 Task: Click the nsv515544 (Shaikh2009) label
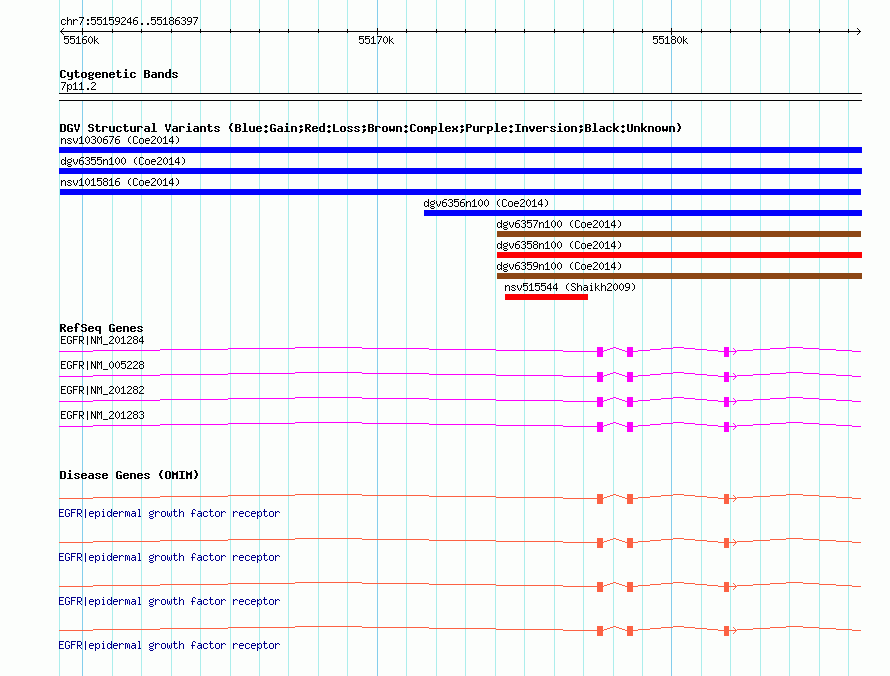pyautogui.click(x=570, y=287)
